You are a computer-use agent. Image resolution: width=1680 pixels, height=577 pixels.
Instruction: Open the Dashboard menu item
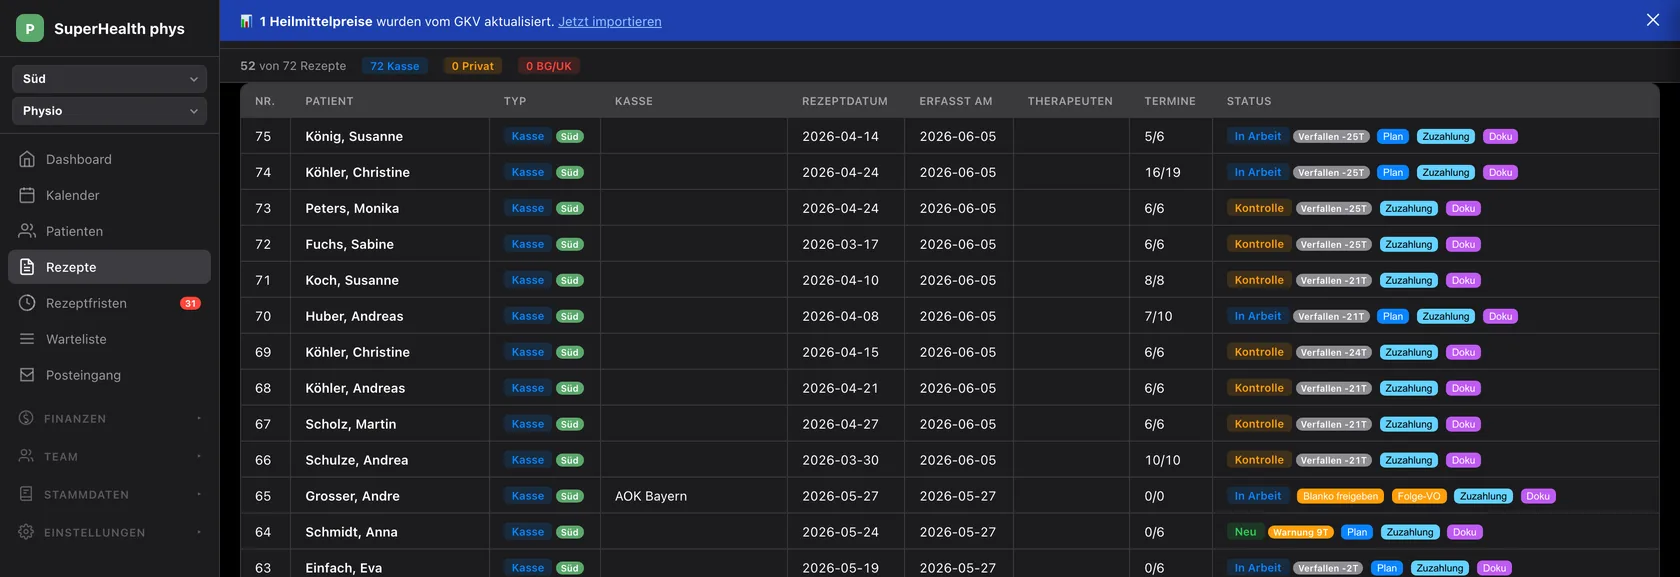coord(110,159)
